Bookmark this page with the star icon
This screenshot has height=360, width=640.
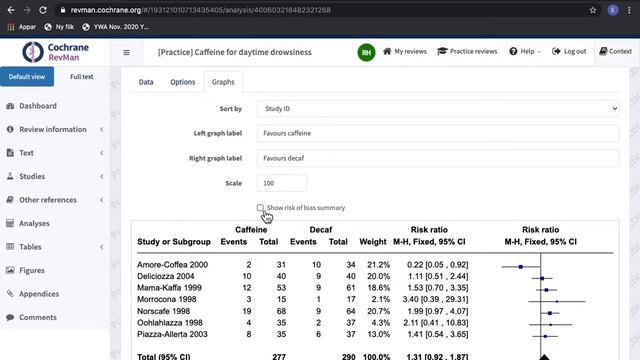pyautogui.click(x=593, y=10)
